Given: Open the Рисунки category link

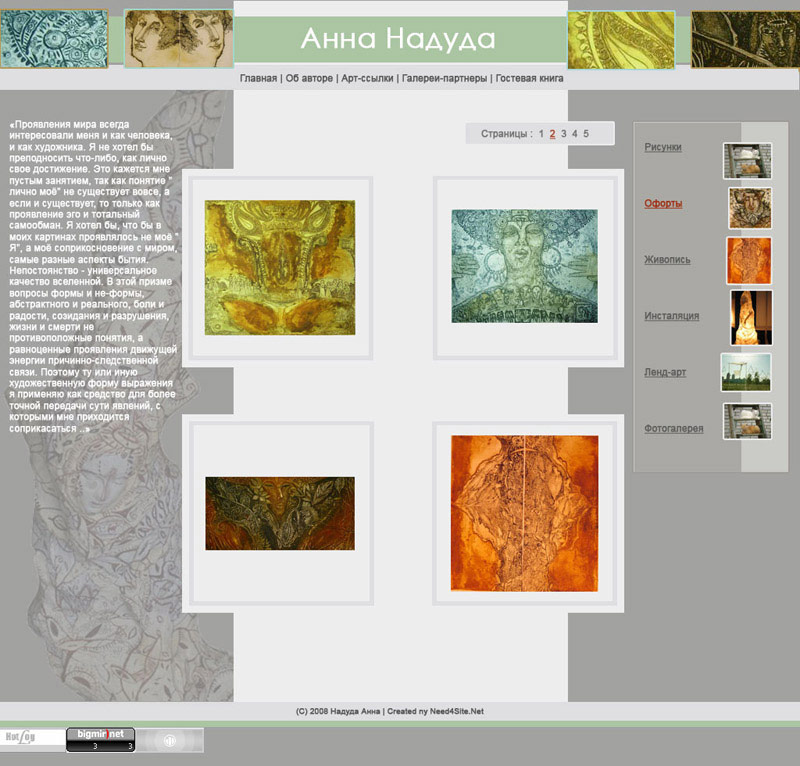Looking at the screenshot, I should 663,147.
